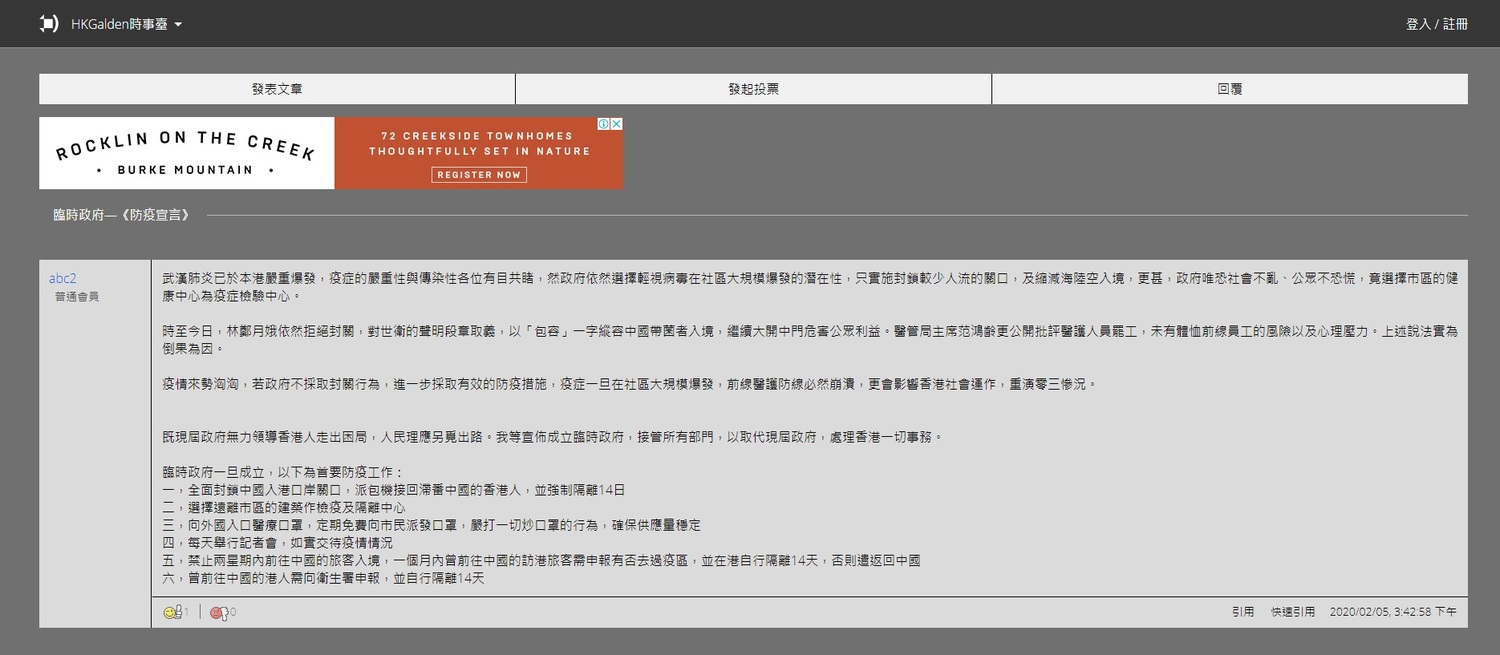The height and width of the screenshot is (655, 1500).
Task: Click the 回覆 reply button
Action: click(1230, 89)
